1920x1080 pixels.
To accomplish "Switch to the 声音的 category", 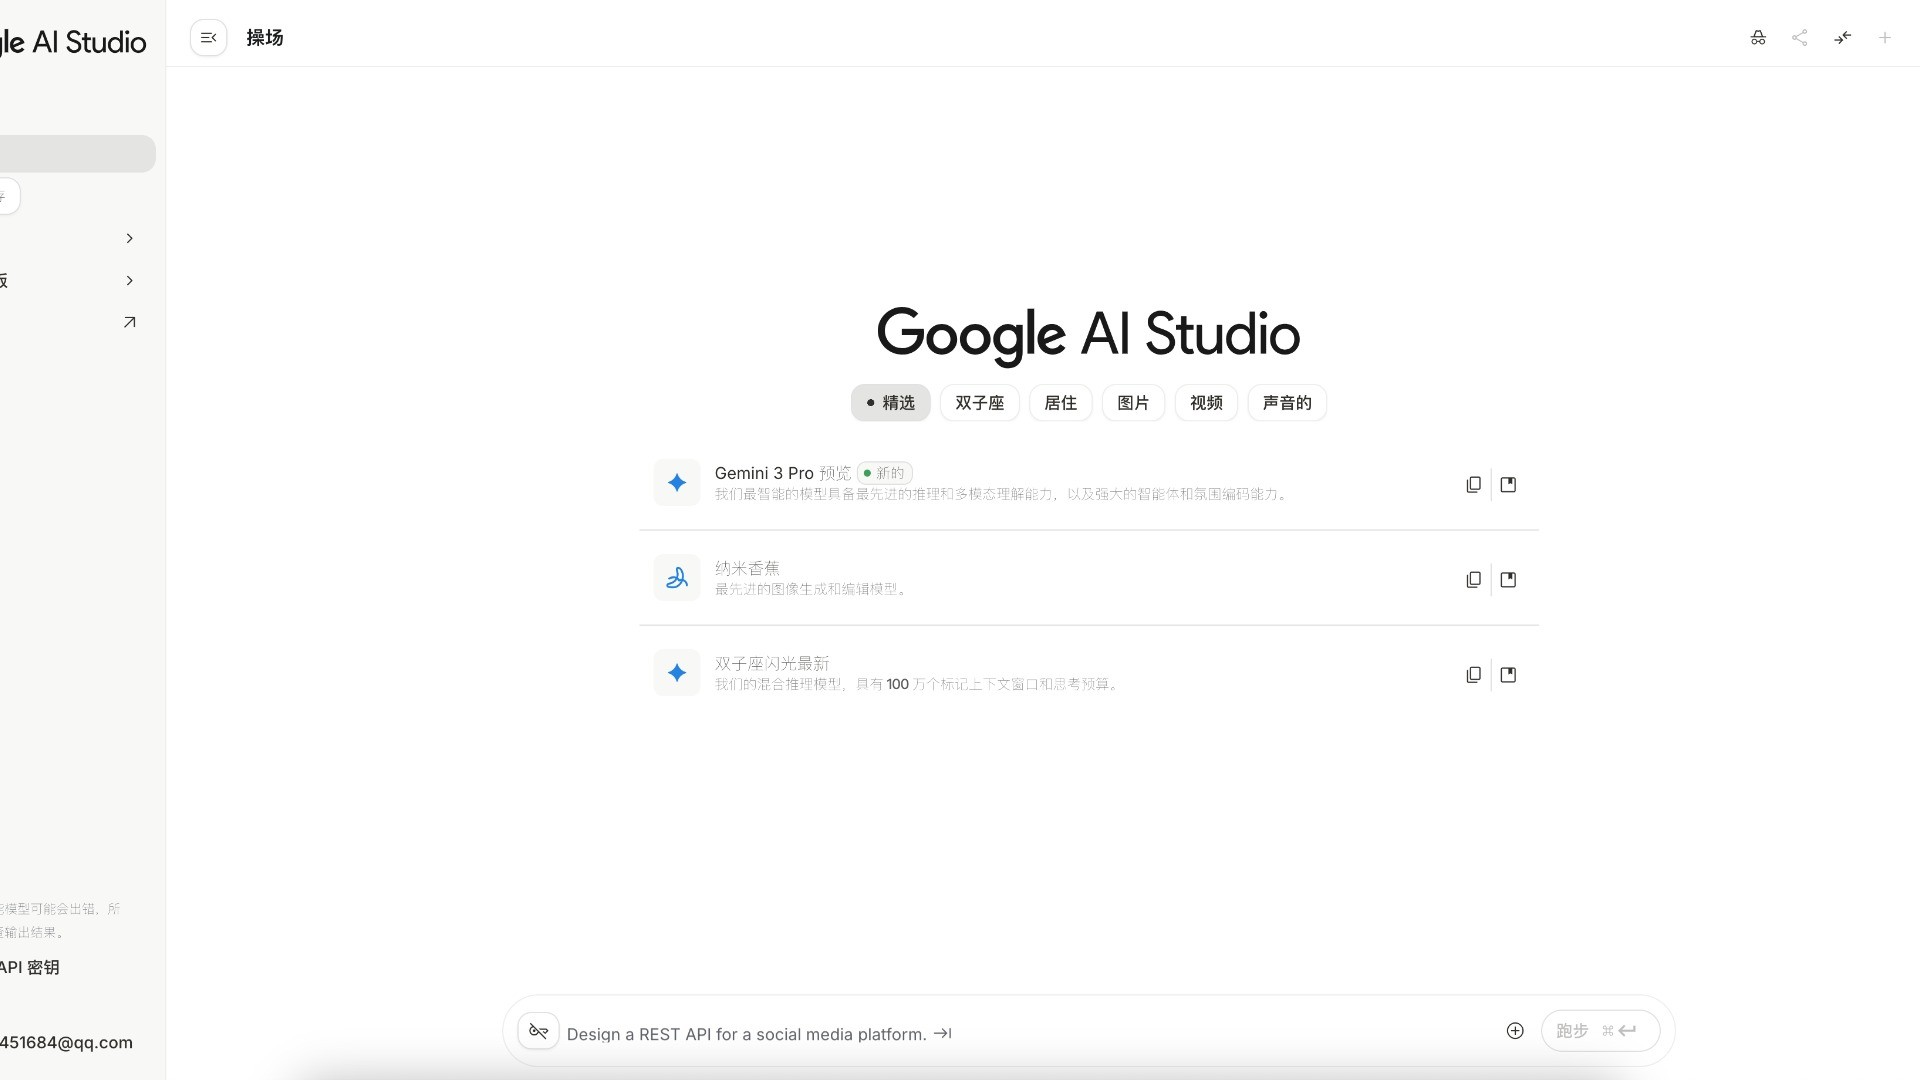I will pos(1286,403).
